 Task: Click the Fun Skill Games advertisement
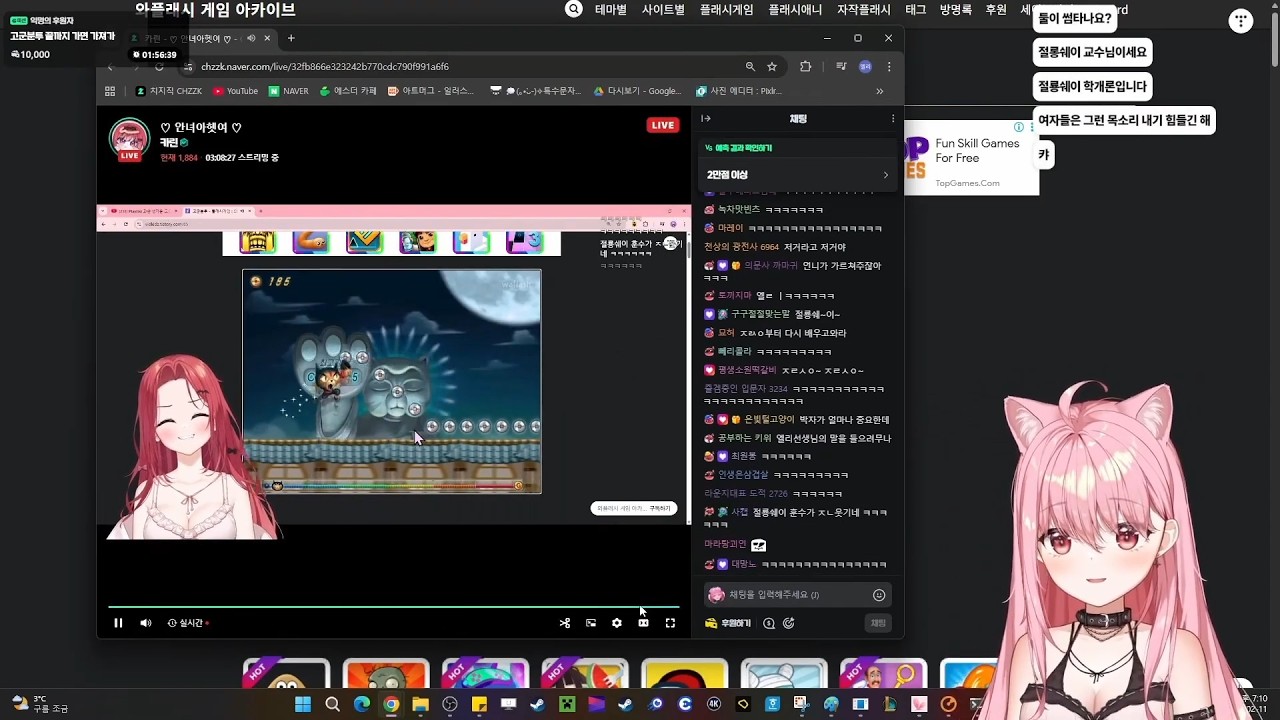(972, 158)
